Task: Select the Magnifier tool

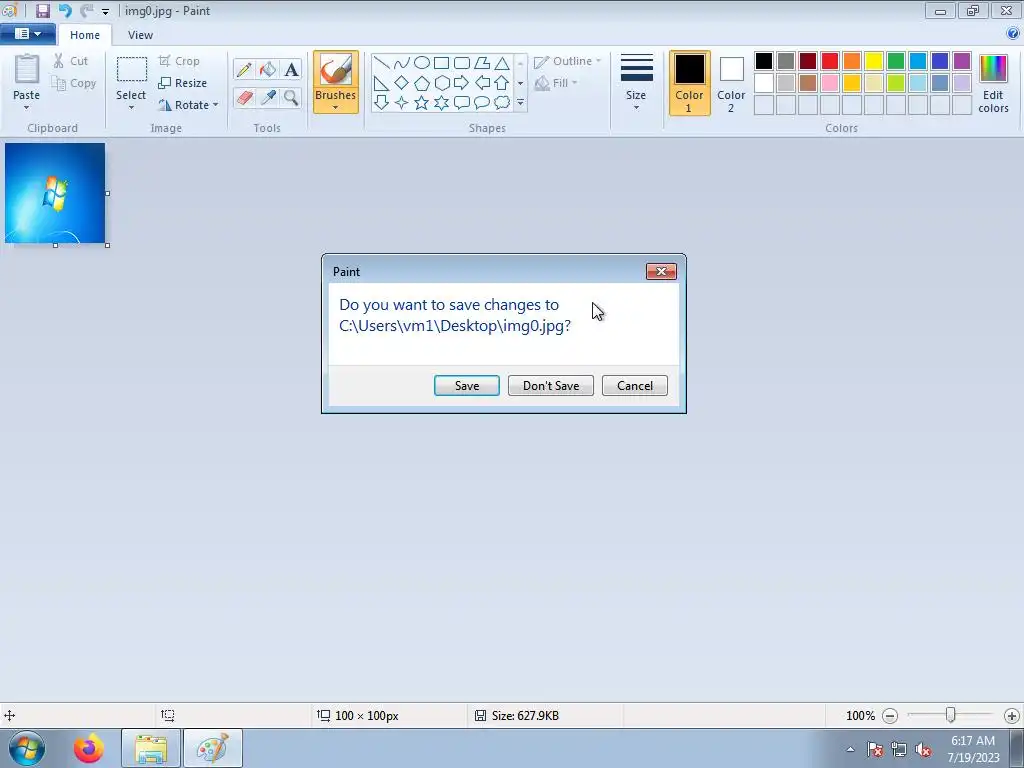Action: point(291,98)
